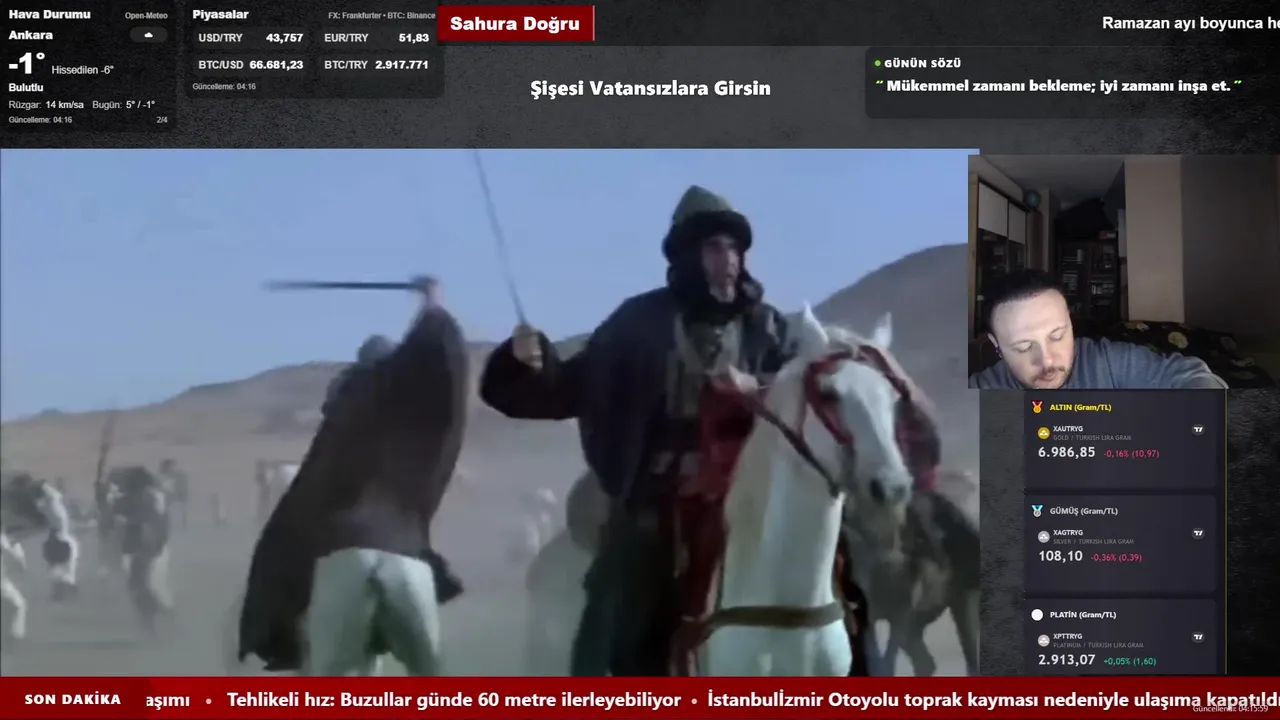Click the XAGTRYG ticker symbol text
Screen dimensions: 1280x720
(1068, 533)
